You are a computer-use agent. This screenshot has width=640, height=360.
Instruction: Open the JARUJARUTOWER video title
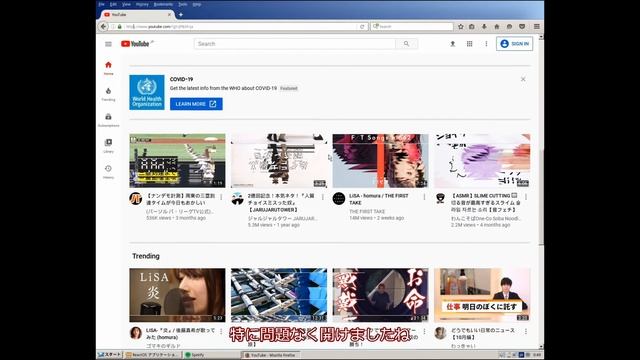[281, 202]
